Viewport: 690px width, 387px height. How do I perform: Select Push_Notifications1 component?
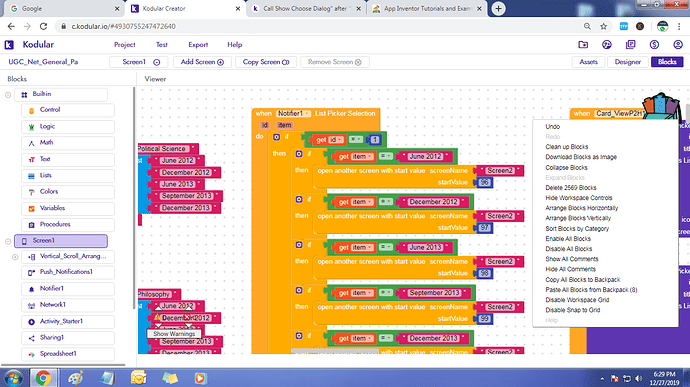(x=68, y=272)
